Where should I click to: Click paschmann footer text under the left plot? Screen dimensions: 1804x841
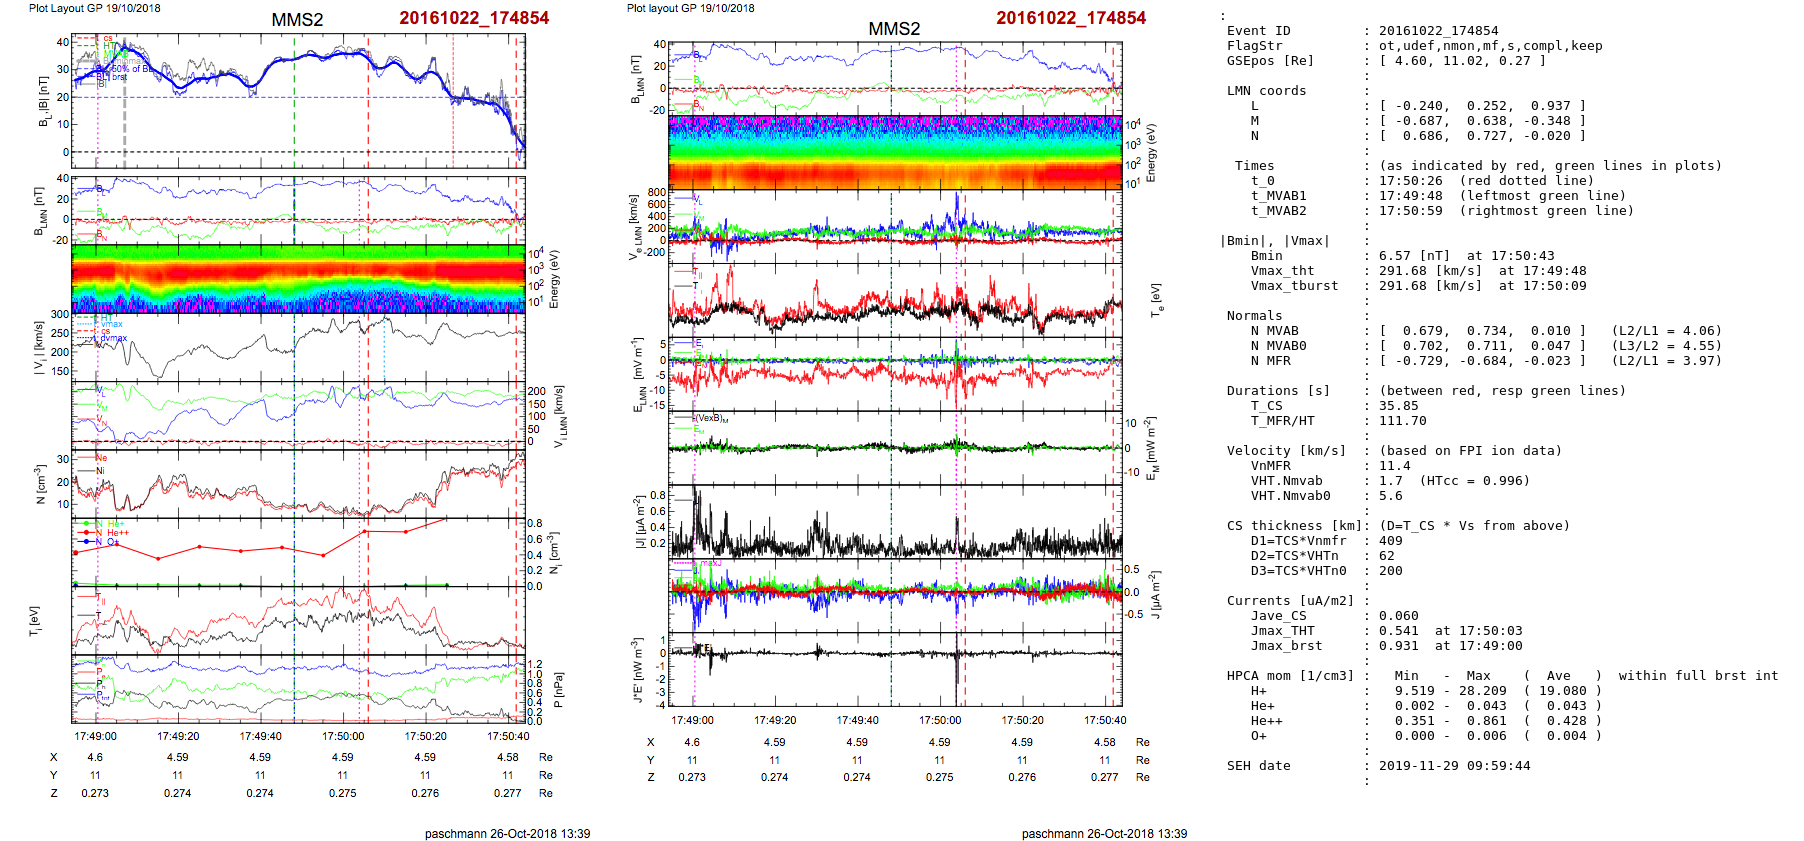(x=507, y=833)
